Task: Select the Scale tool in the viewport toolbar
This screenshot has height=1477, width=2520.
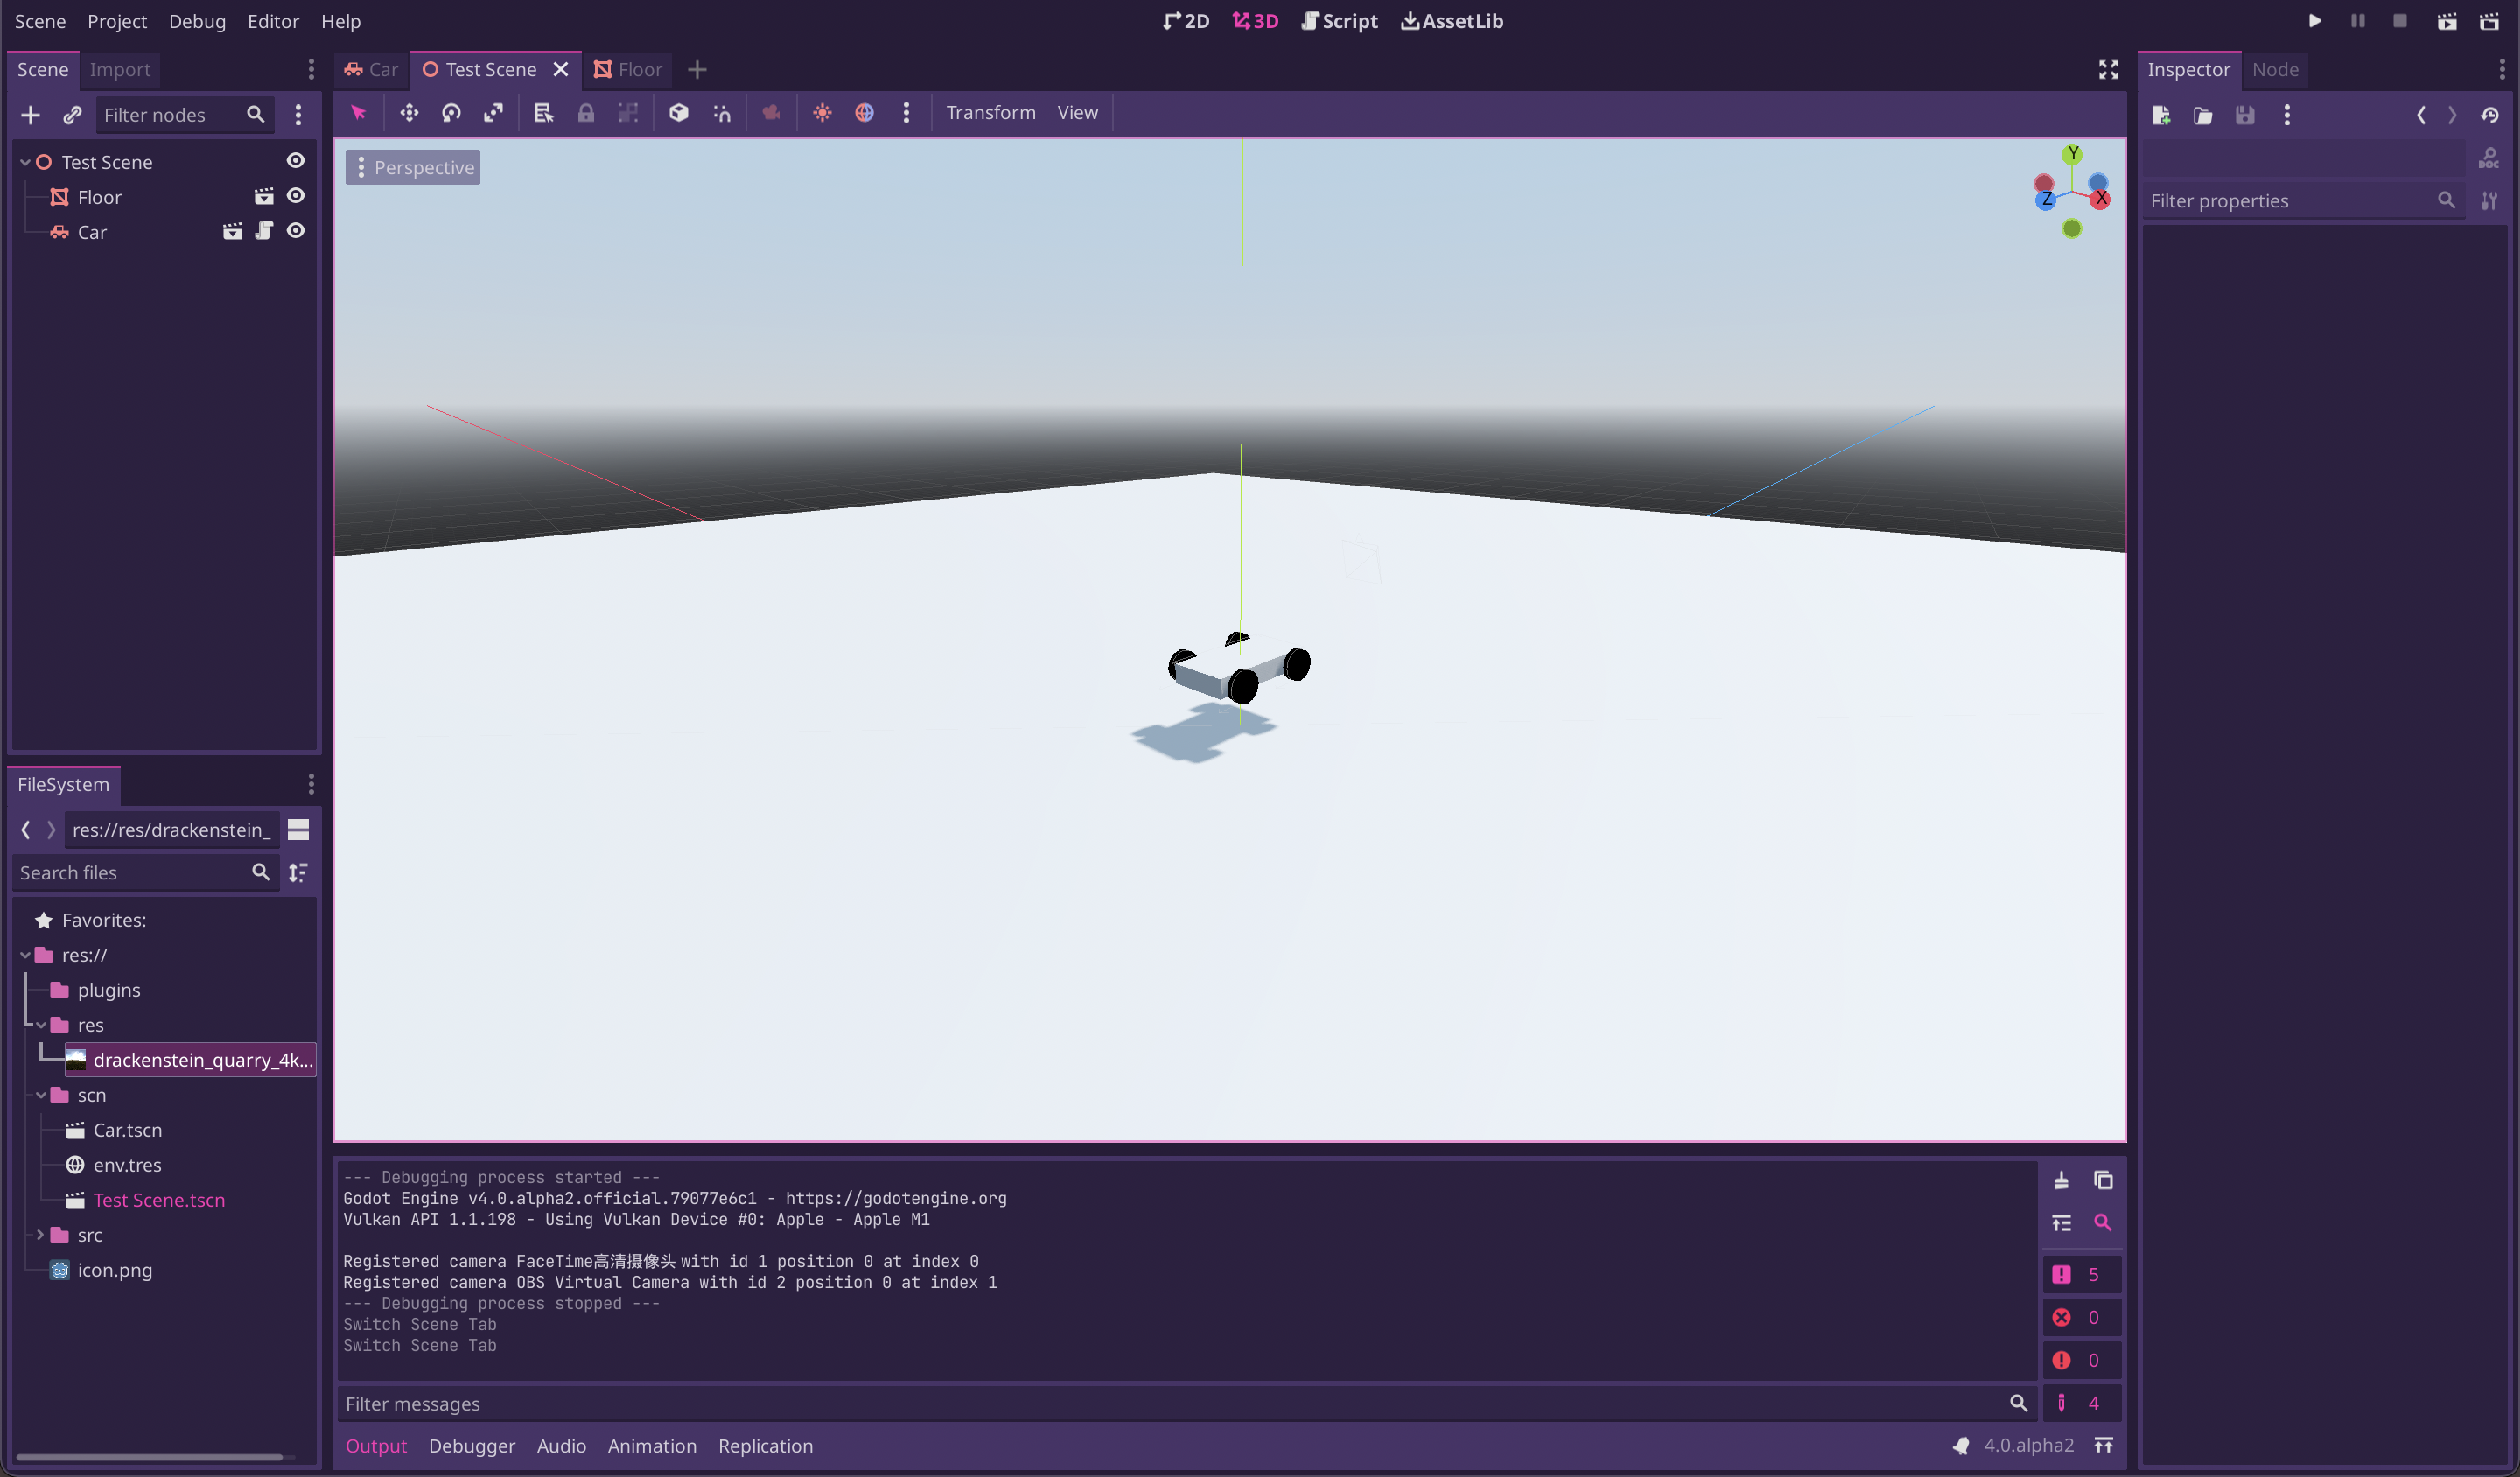Action: (x=493, y=113)
